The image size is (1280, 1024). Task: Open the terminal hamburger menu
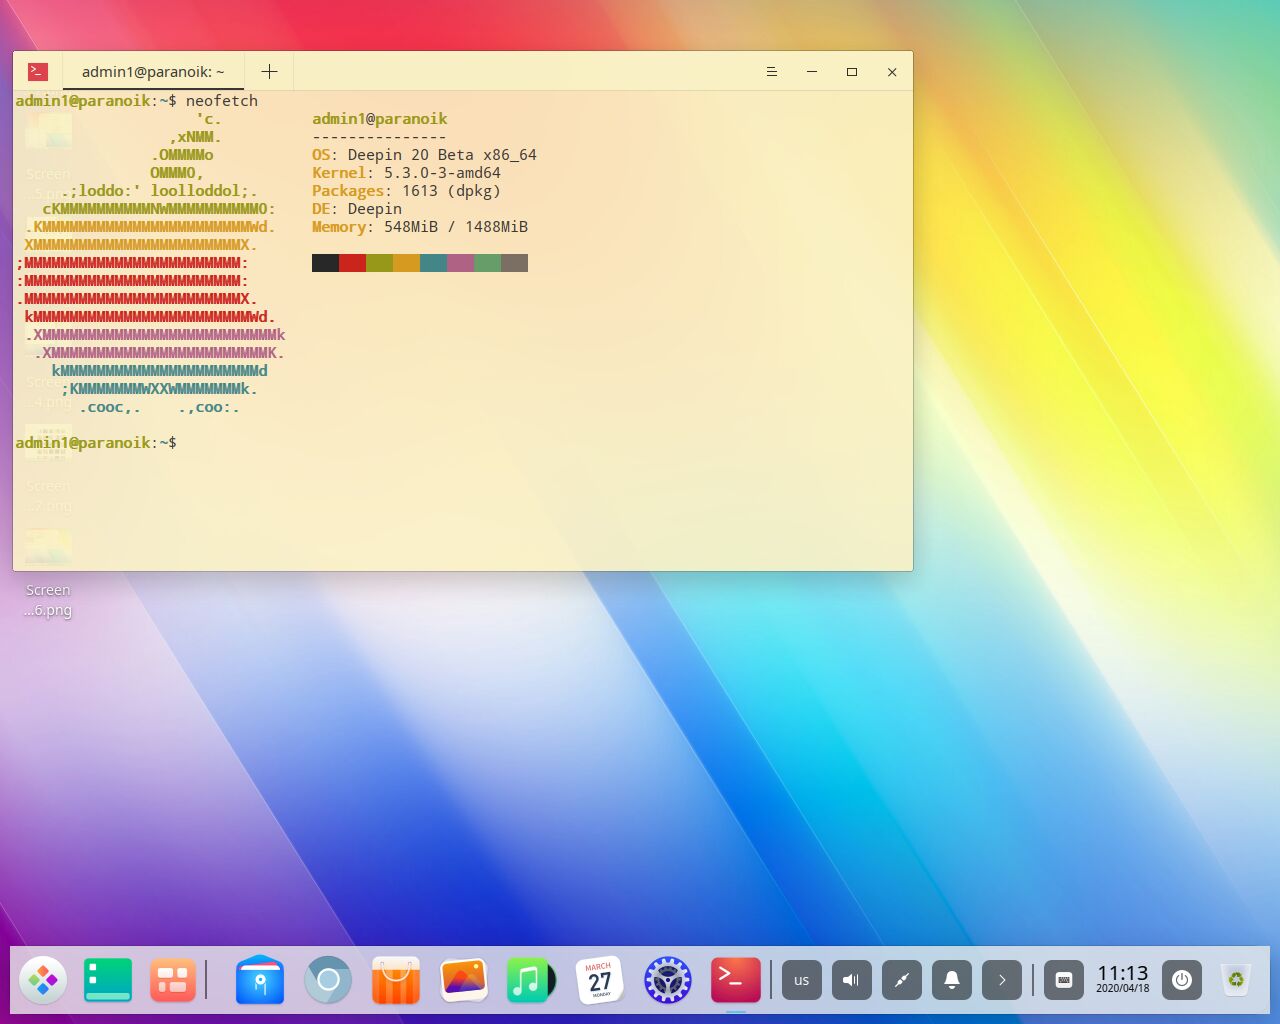(772, 72)
